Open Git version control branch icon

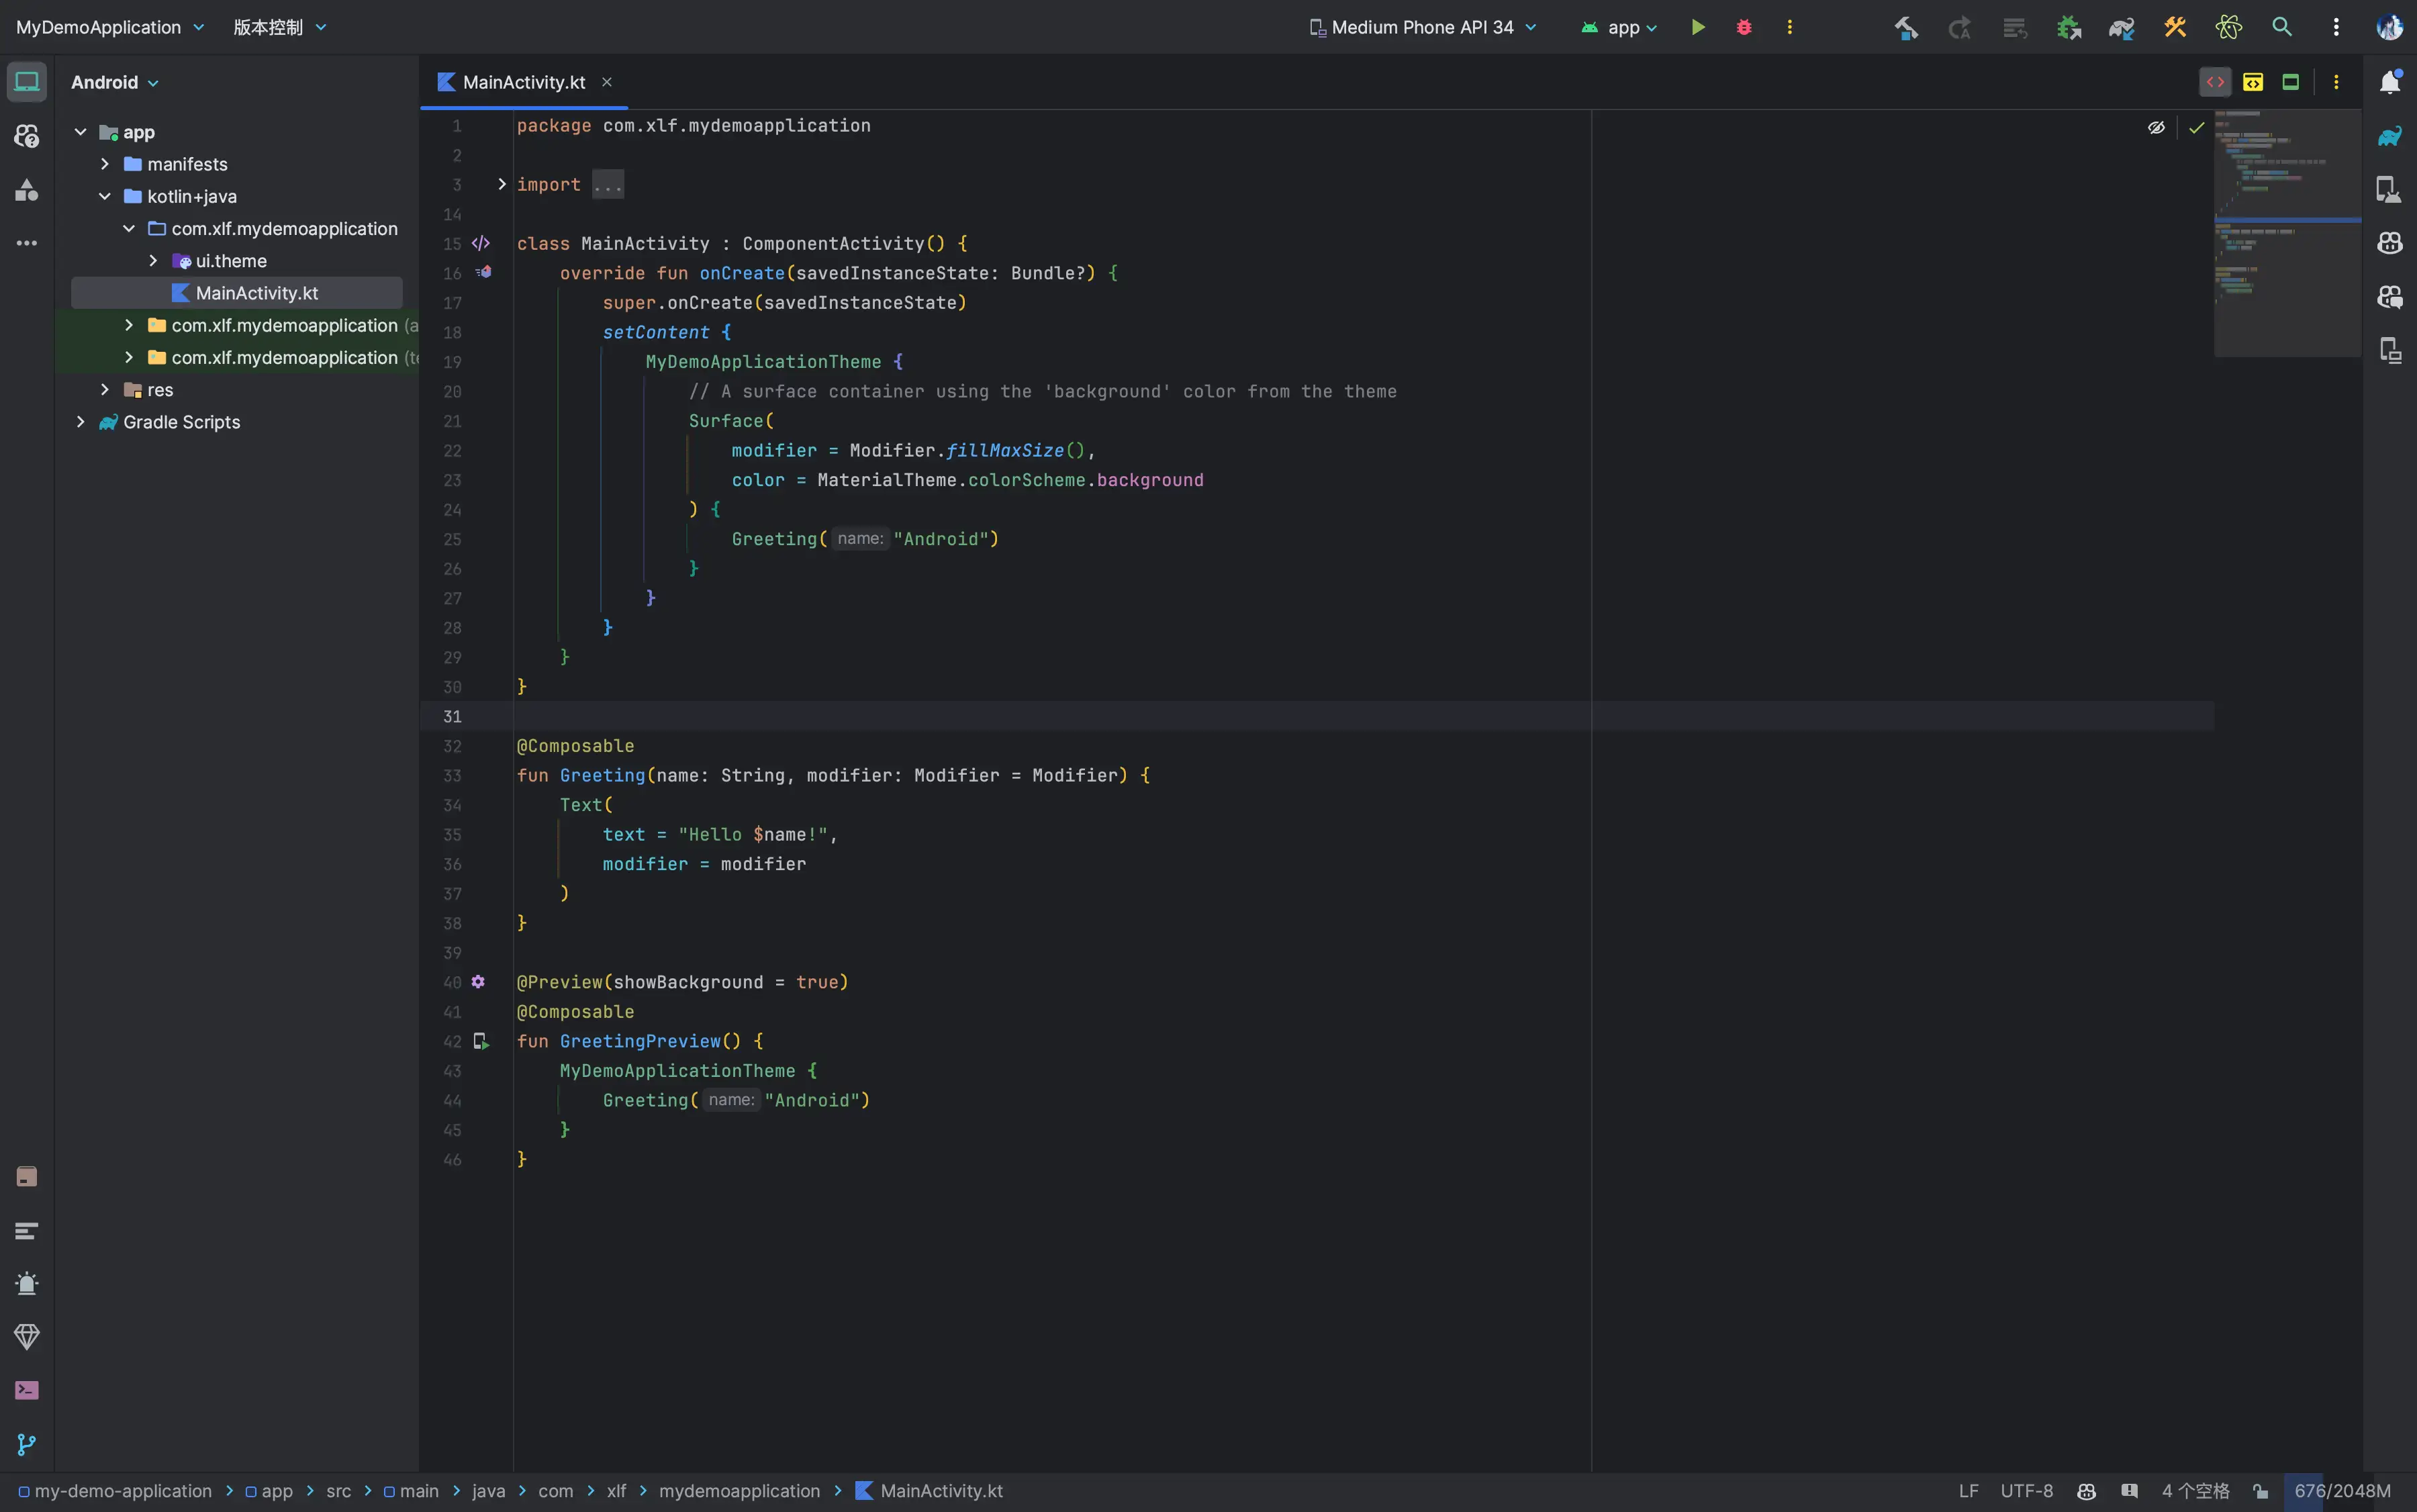tap(27, 1444)
